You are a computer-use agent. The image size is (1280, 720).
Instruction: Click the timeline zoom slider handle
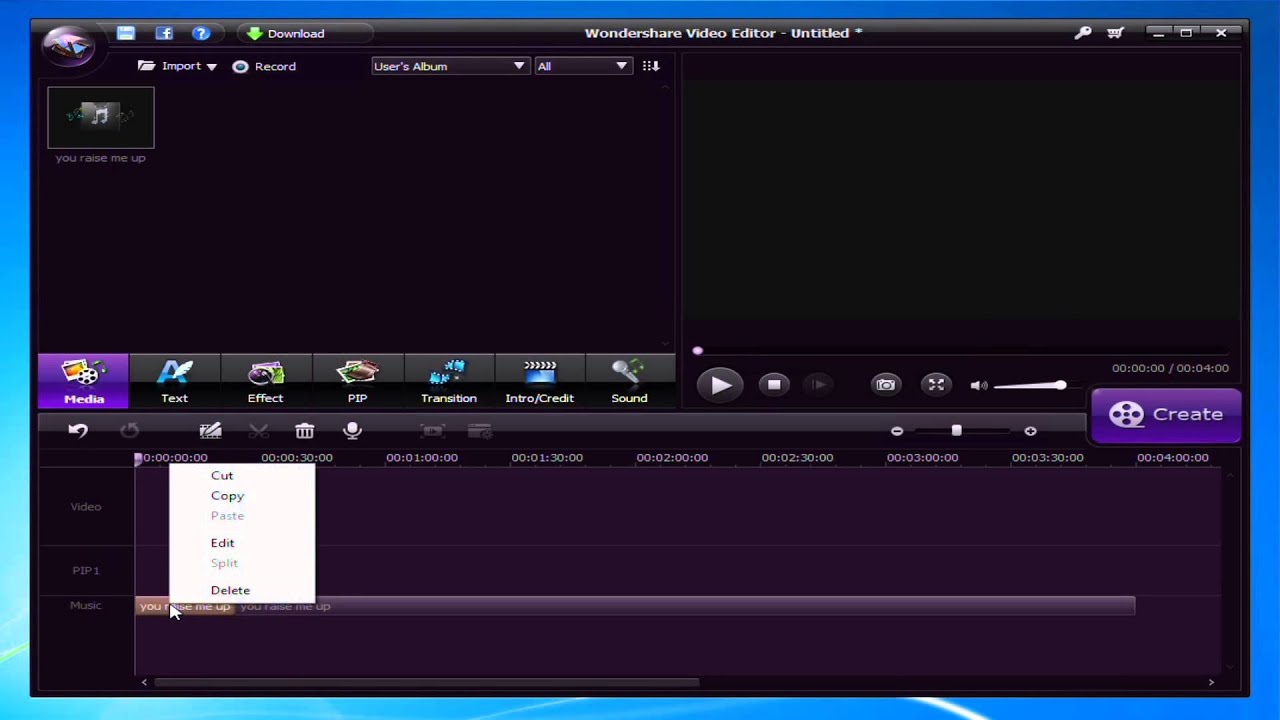click(x=956, y=431)
